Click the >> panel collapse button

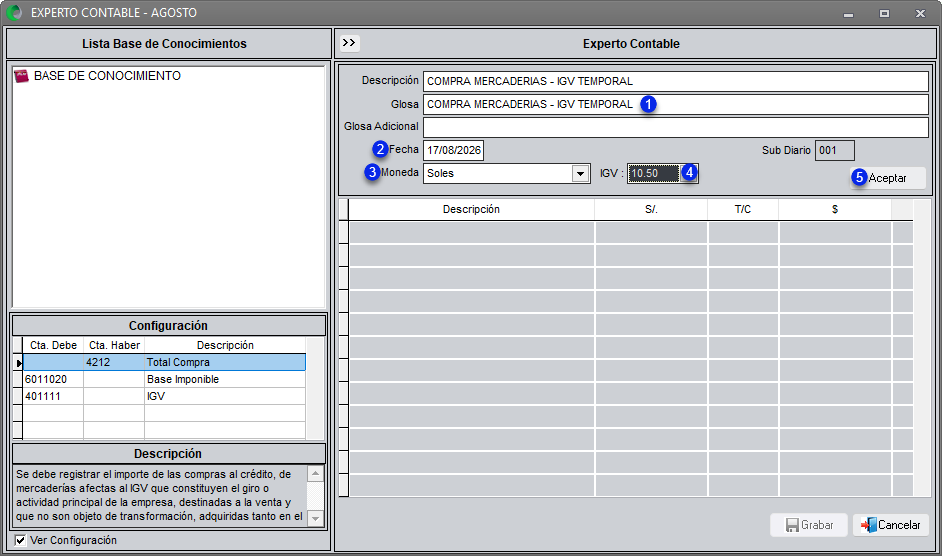click(x=349, y=43)
